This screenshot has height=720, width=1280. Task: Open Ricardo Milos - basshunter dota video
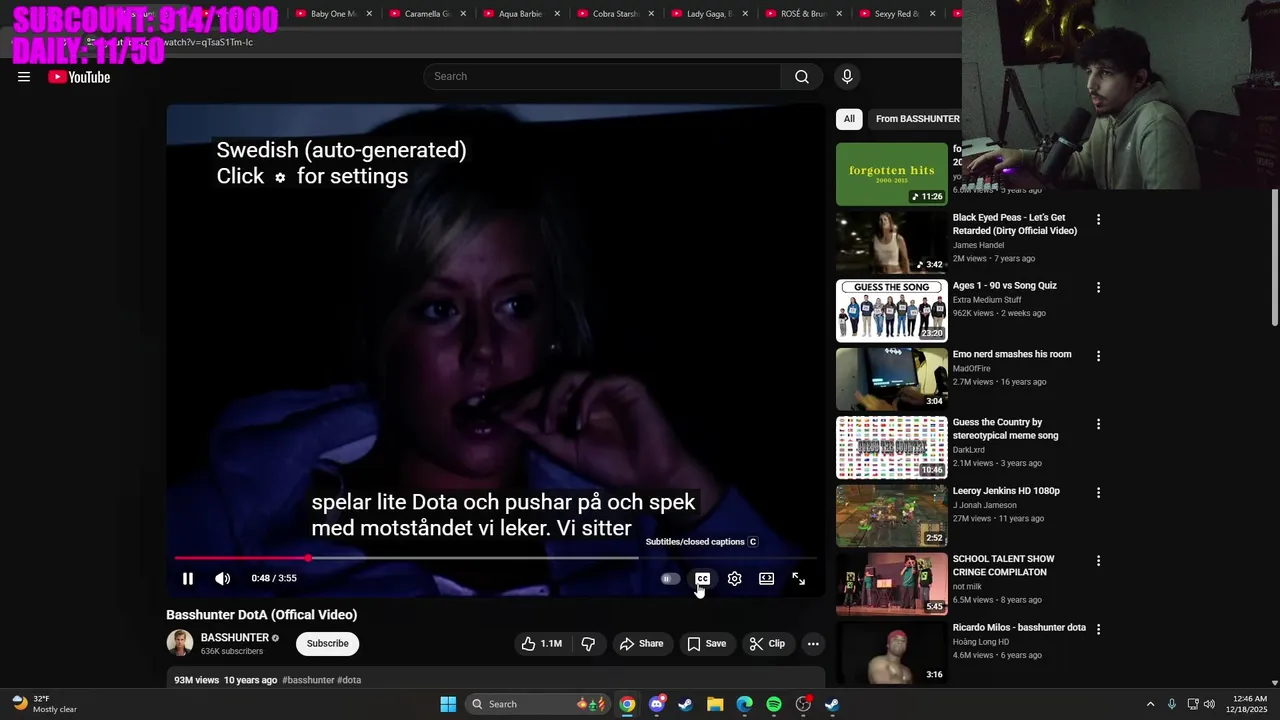(1019, 628)
